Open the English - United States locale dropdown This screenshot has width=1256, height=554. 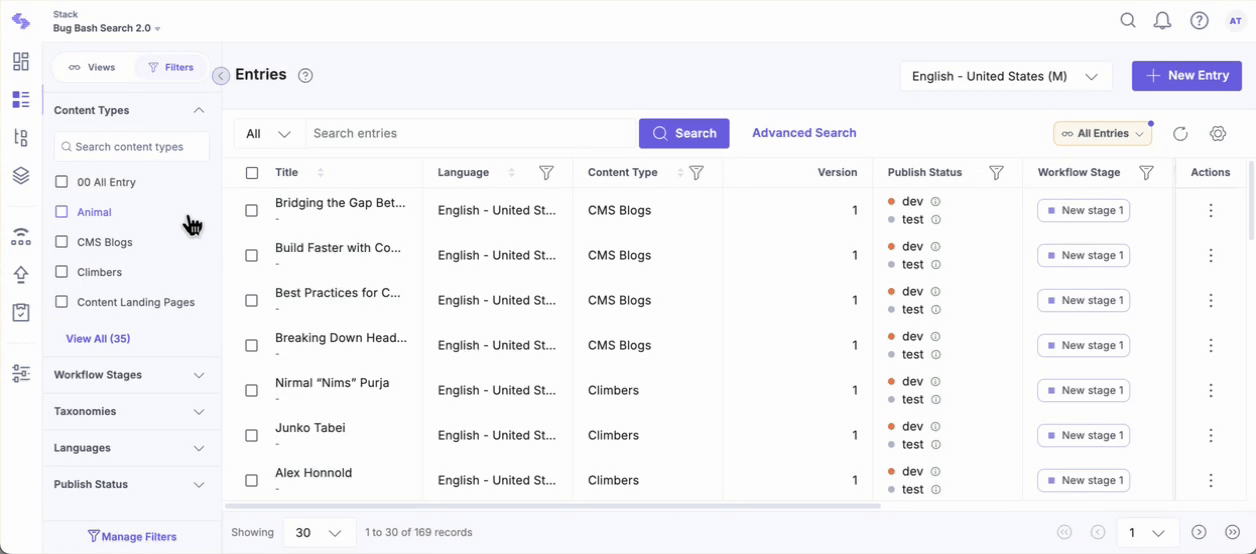tap(1006, 76)
